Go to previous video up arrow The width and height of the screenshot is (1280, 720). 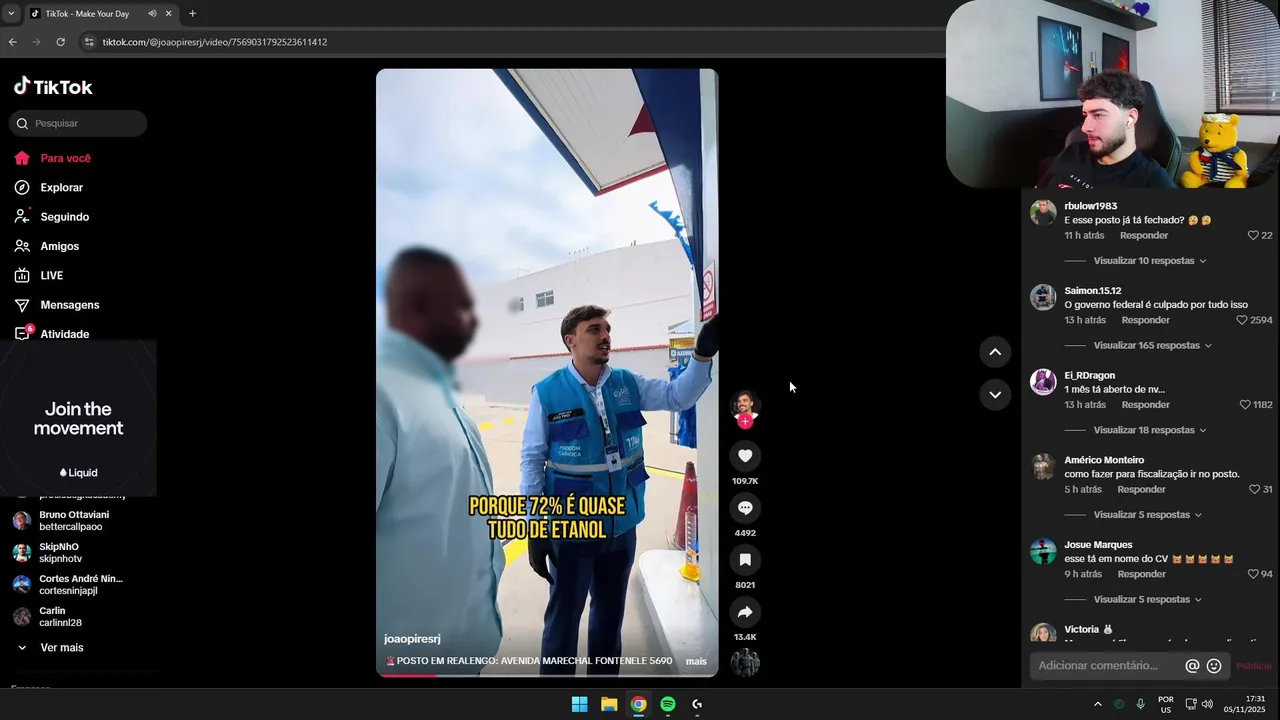pos(995,352)
